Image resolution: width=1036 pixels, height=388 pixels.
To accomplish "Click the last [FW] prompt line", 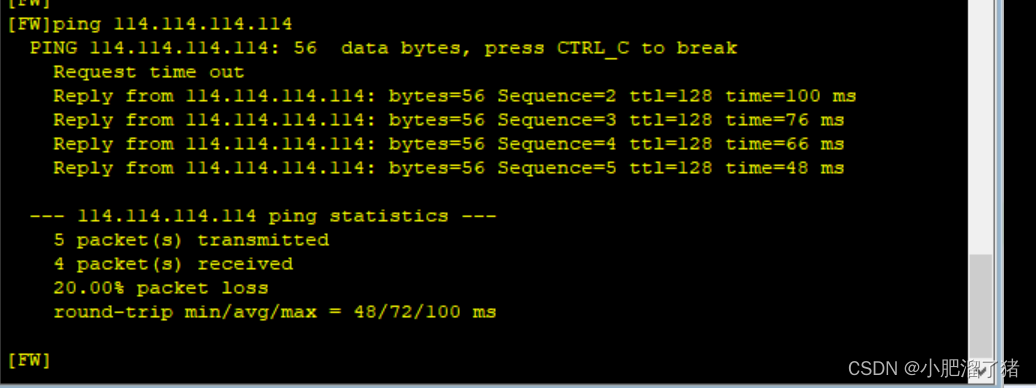I will pyautogui.click(x=29, y=360).
